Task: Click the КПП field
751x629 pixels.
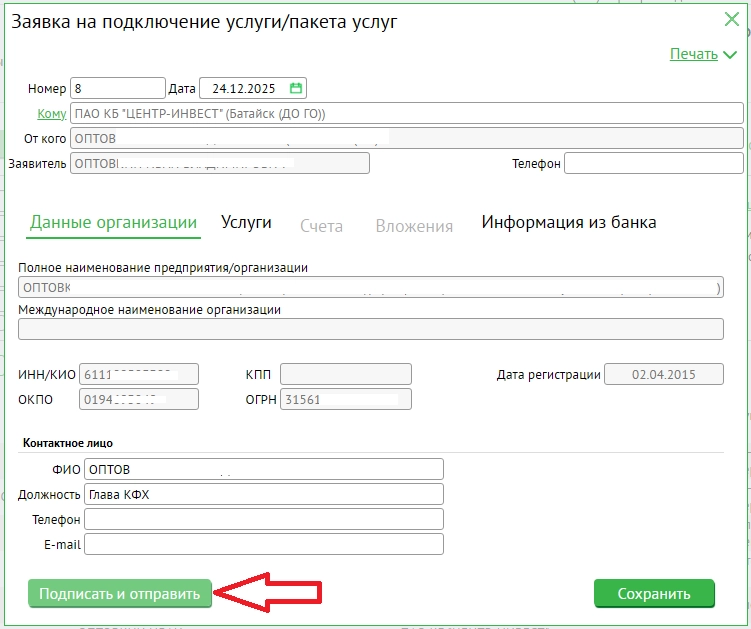Action: pyautogui.click(x=345, y=374)
